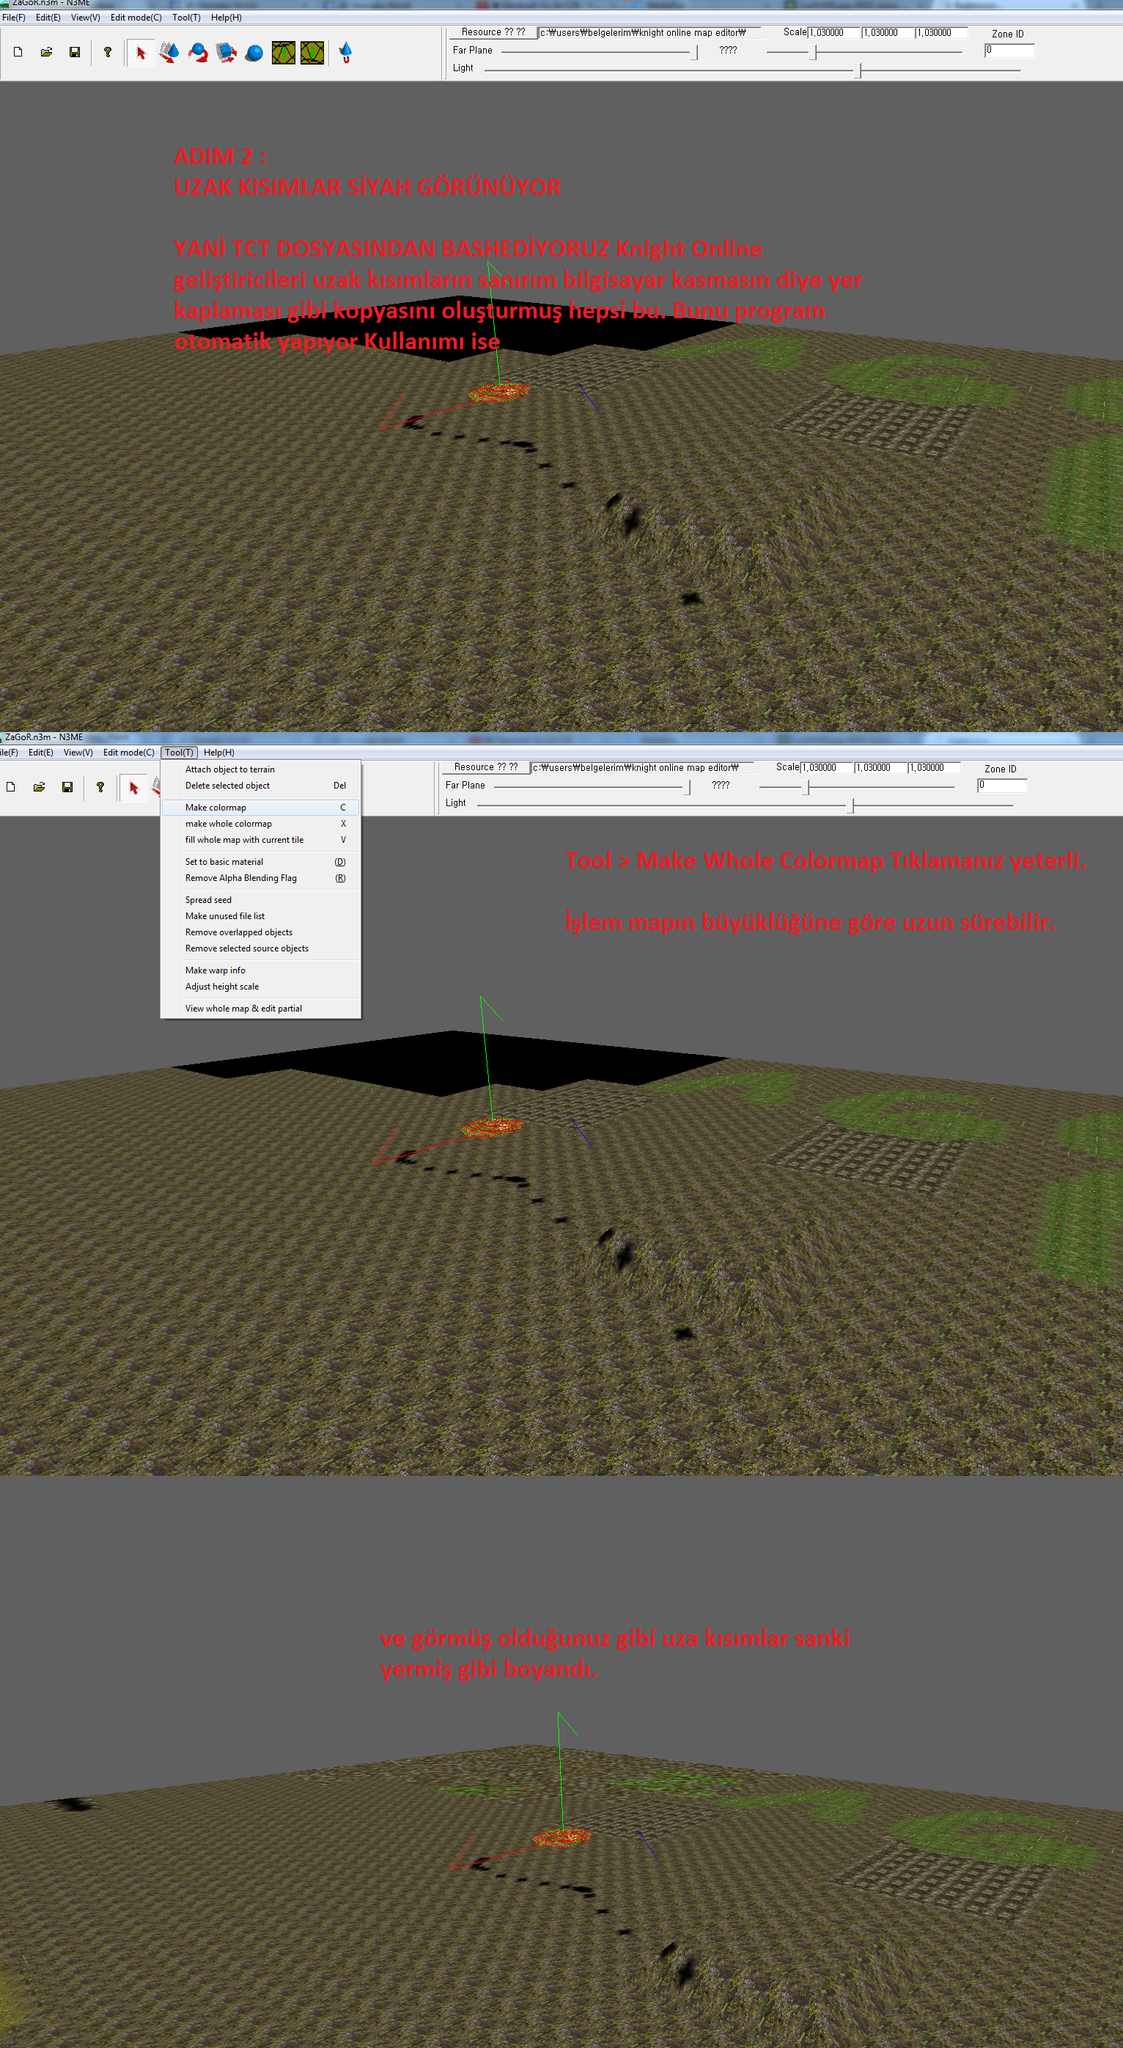The width and height of the screenshot is (1123, 2048).
Task: Click Save disk icon in window with Tool menu open
Action: [x=67, y=787]
